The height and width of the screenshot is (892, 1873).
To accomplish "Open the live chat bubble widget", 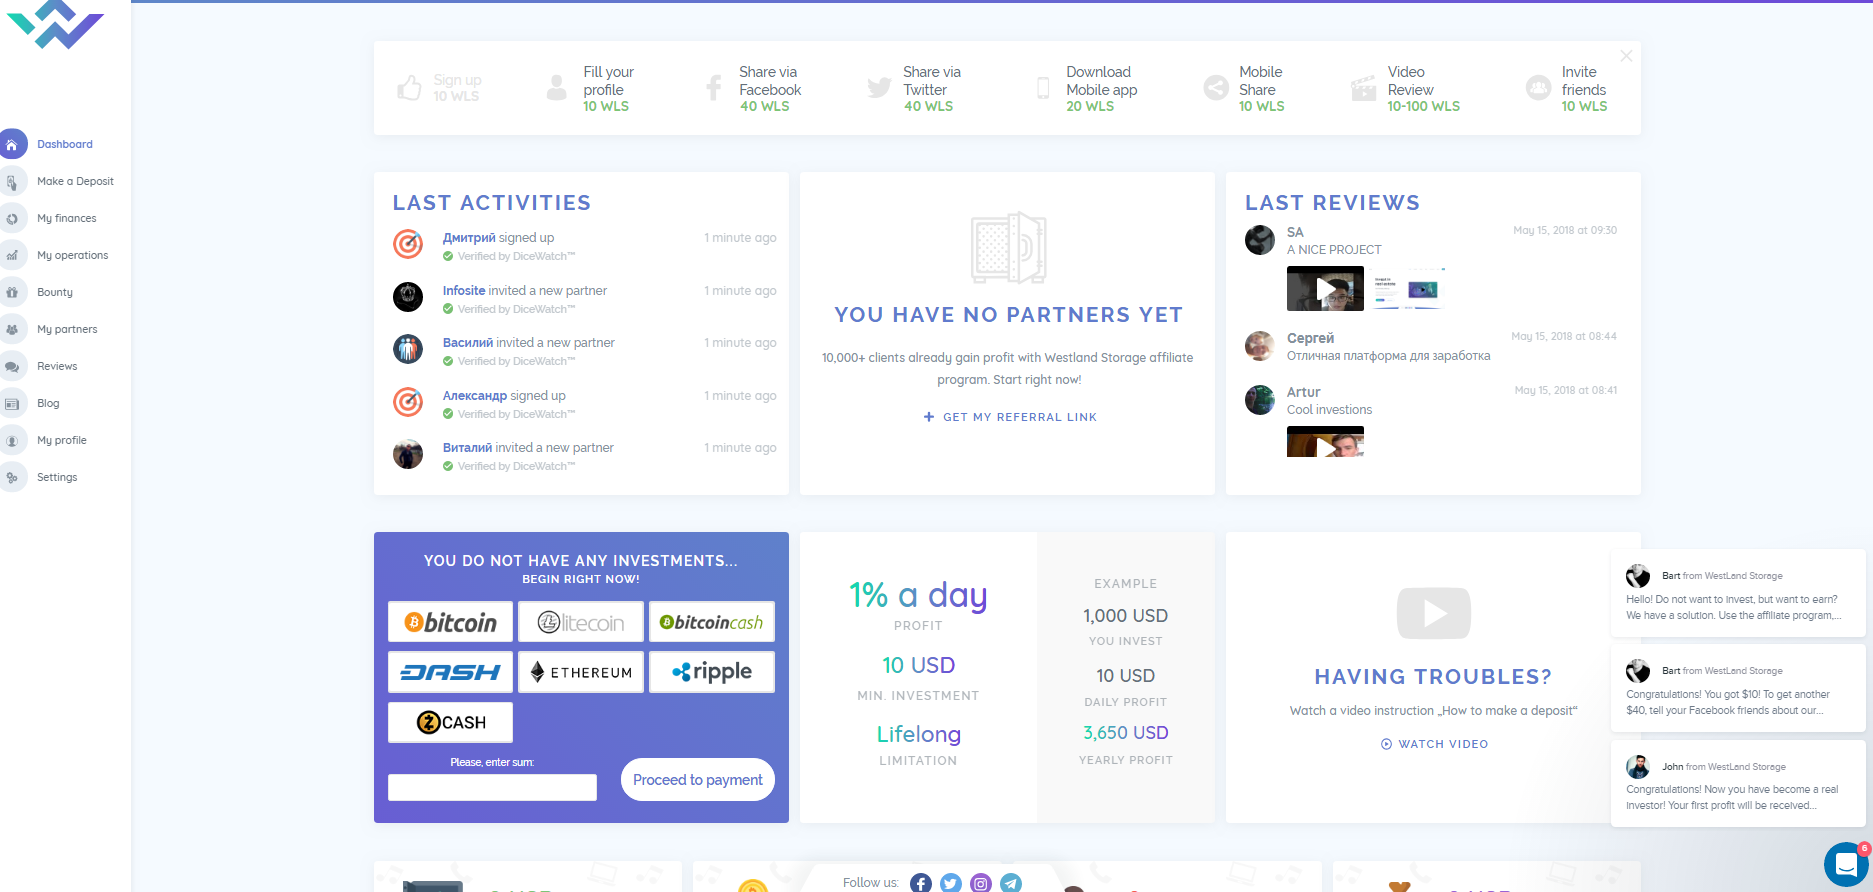I will pyautogui.click(x=1845, y=864).
